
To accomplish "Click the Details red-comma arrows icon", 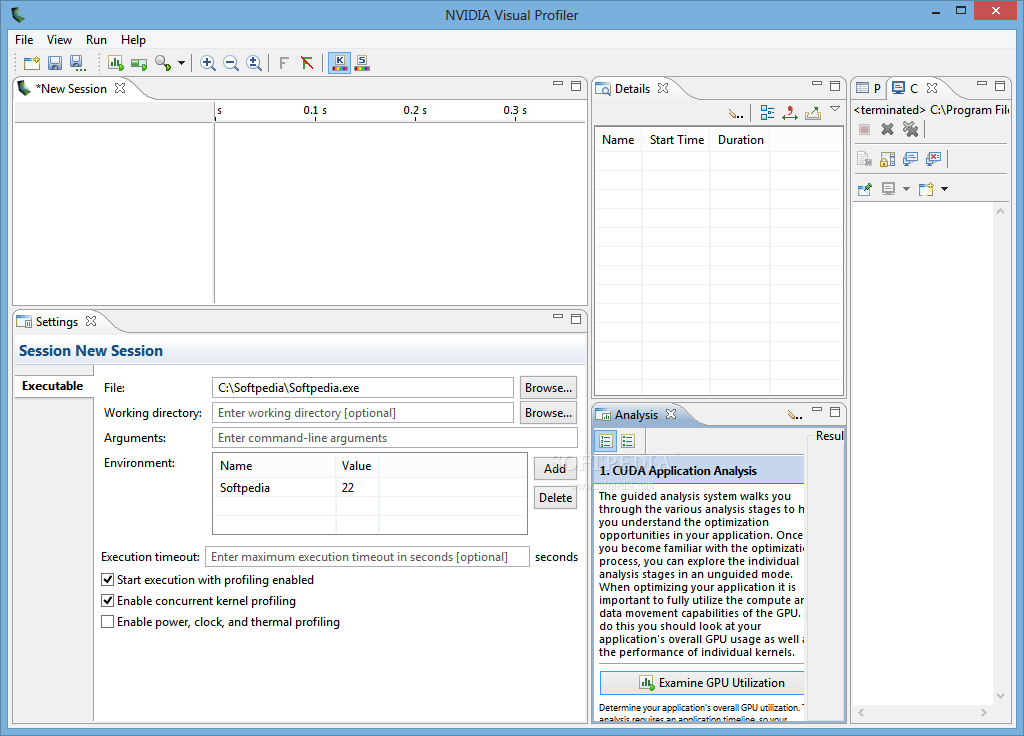I will (x=790, y=113).
